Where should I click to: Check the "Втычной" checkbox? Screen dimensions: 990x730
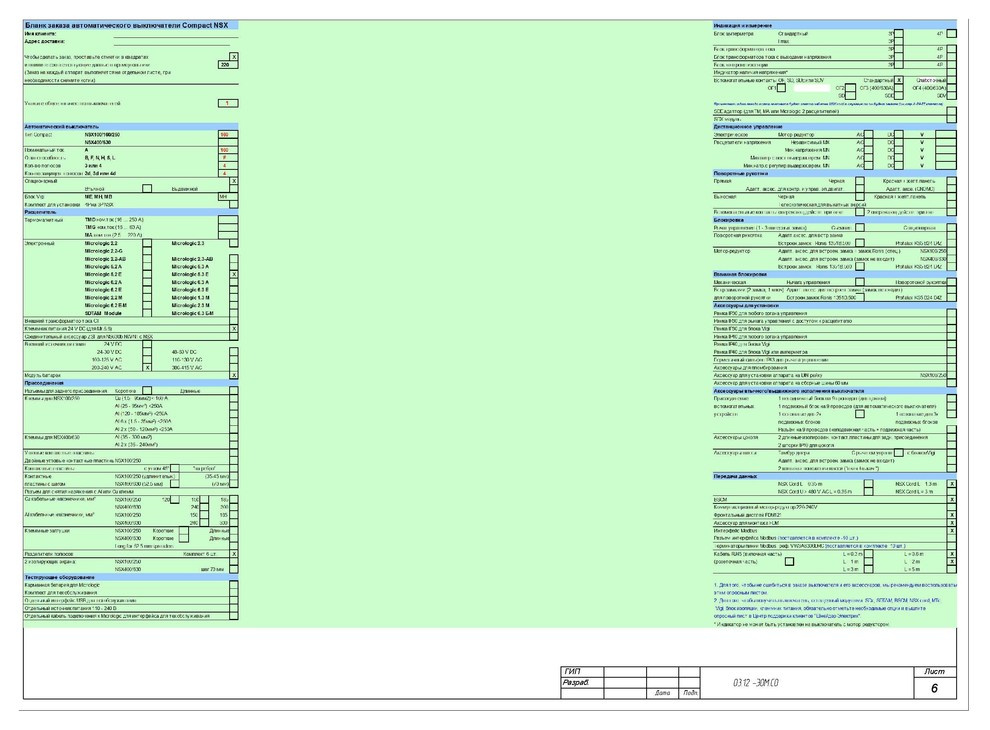[x=147, y=189]
